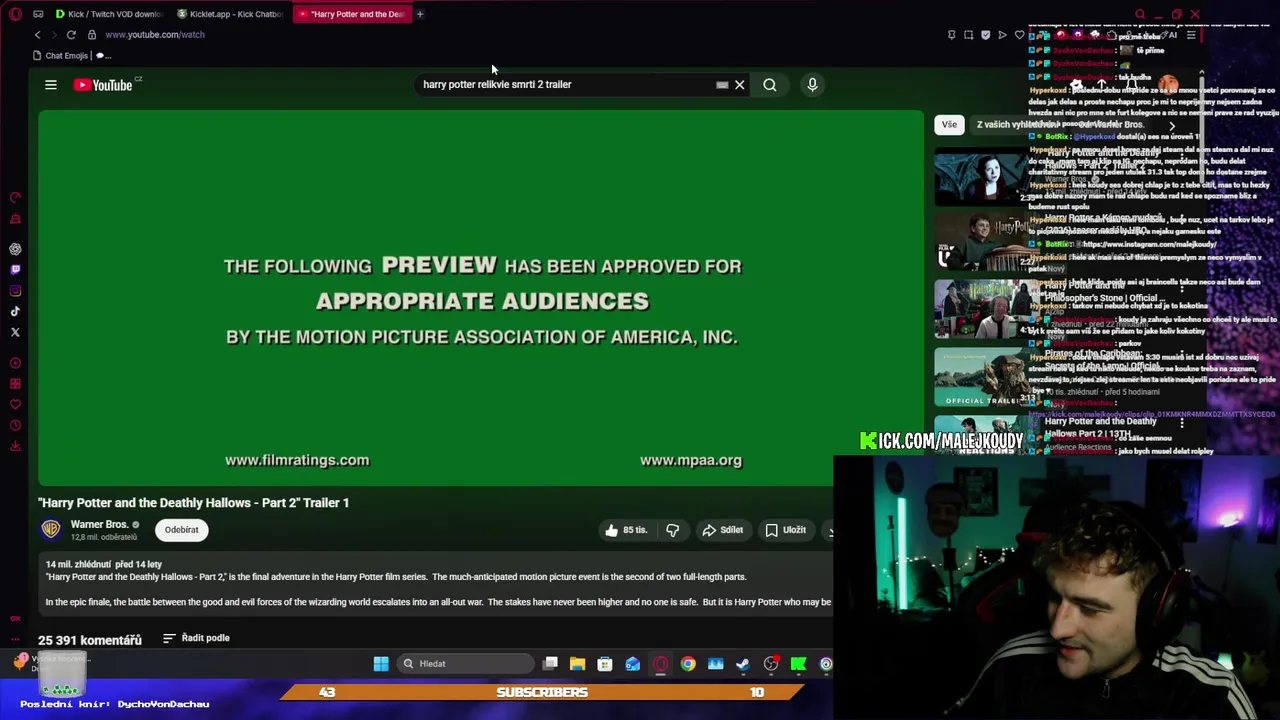Open Task View on the taskbar
This screenshot has width=1280, height=720.
pos(550,664)
